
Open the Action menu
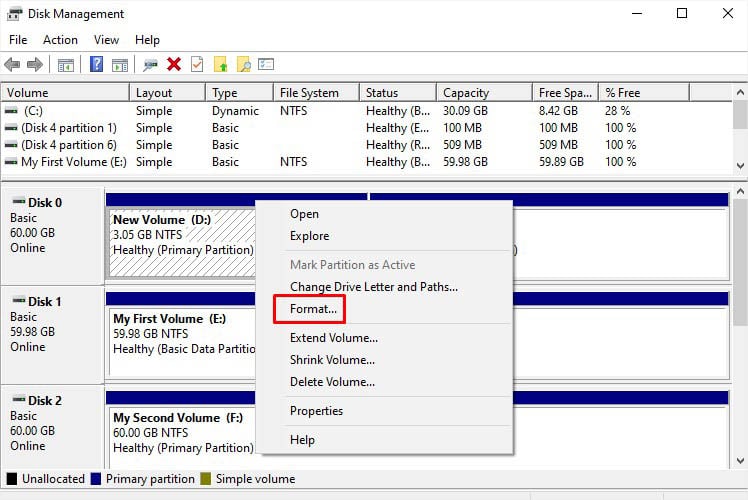click(60, 40)
